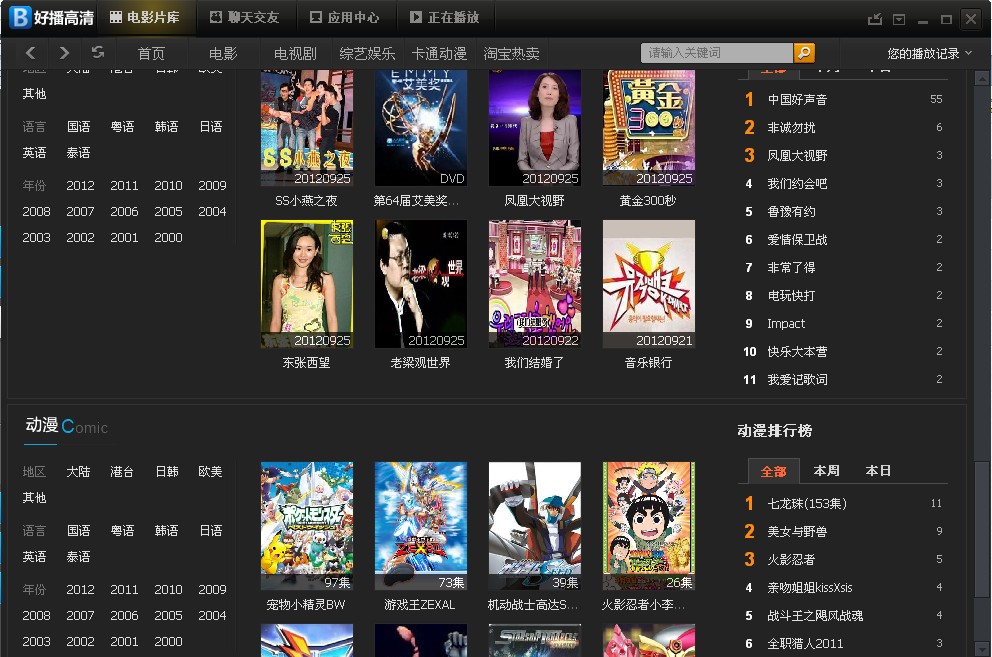Click the share icon near window controls
Viewport: 992px width, 657px height.
[x=875, y=19]
